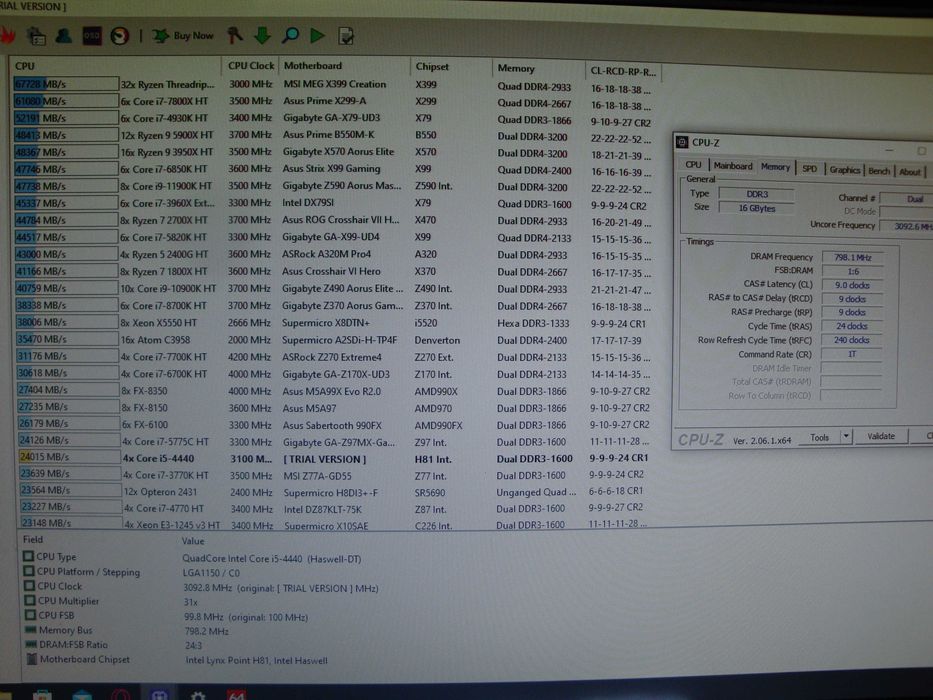933x700 pixels.
Task: Select the 12x Ryzen 9 5900X HT row
Action: pos(333,135)
